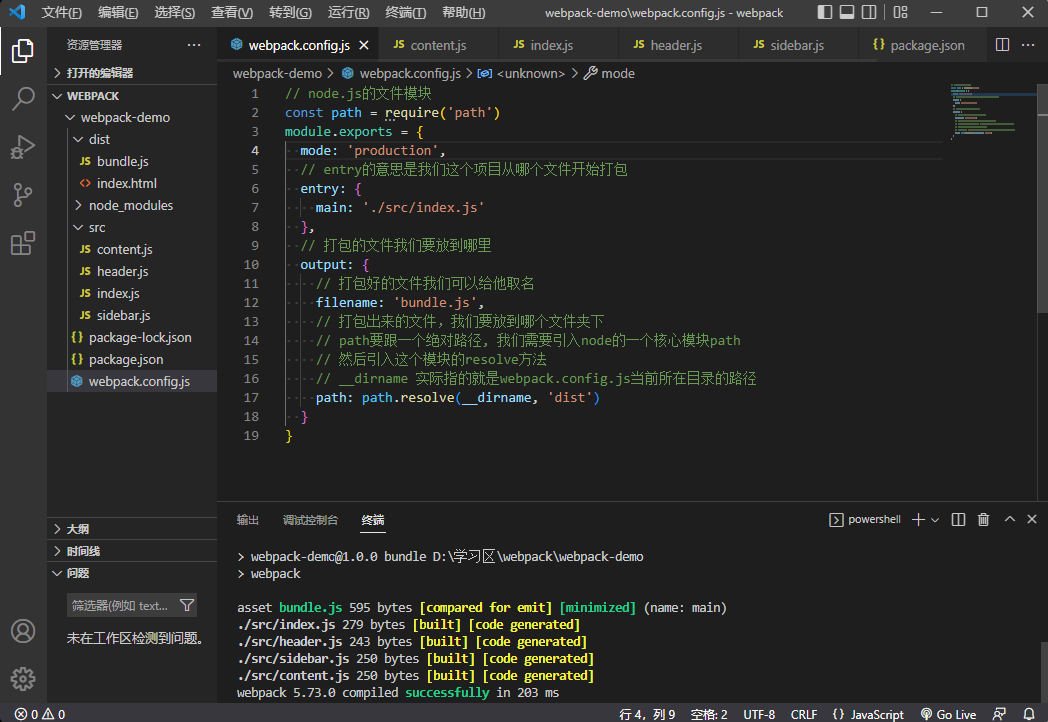The image size is (1048, 722).
Task: Add a new terminal with plus icon
Action: click(x=918, y=519)
